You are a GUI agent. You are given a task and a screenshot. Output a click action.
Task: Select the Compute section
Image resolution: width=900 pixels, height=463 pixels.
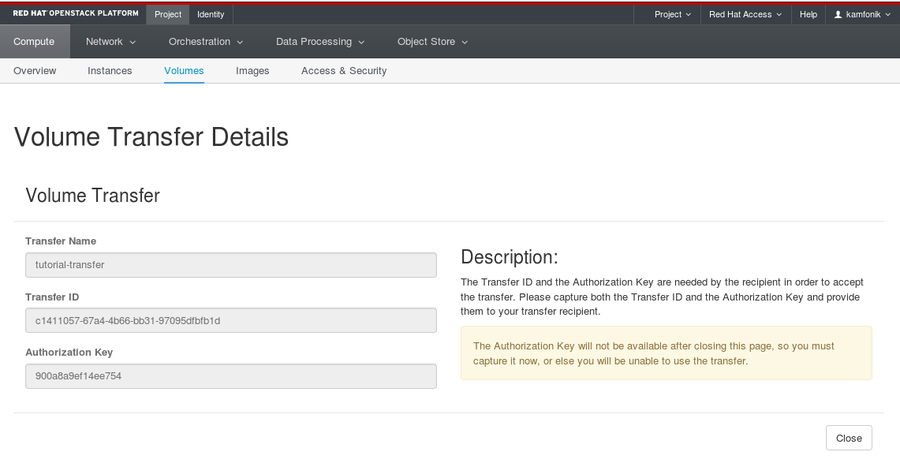pos(34,41)
